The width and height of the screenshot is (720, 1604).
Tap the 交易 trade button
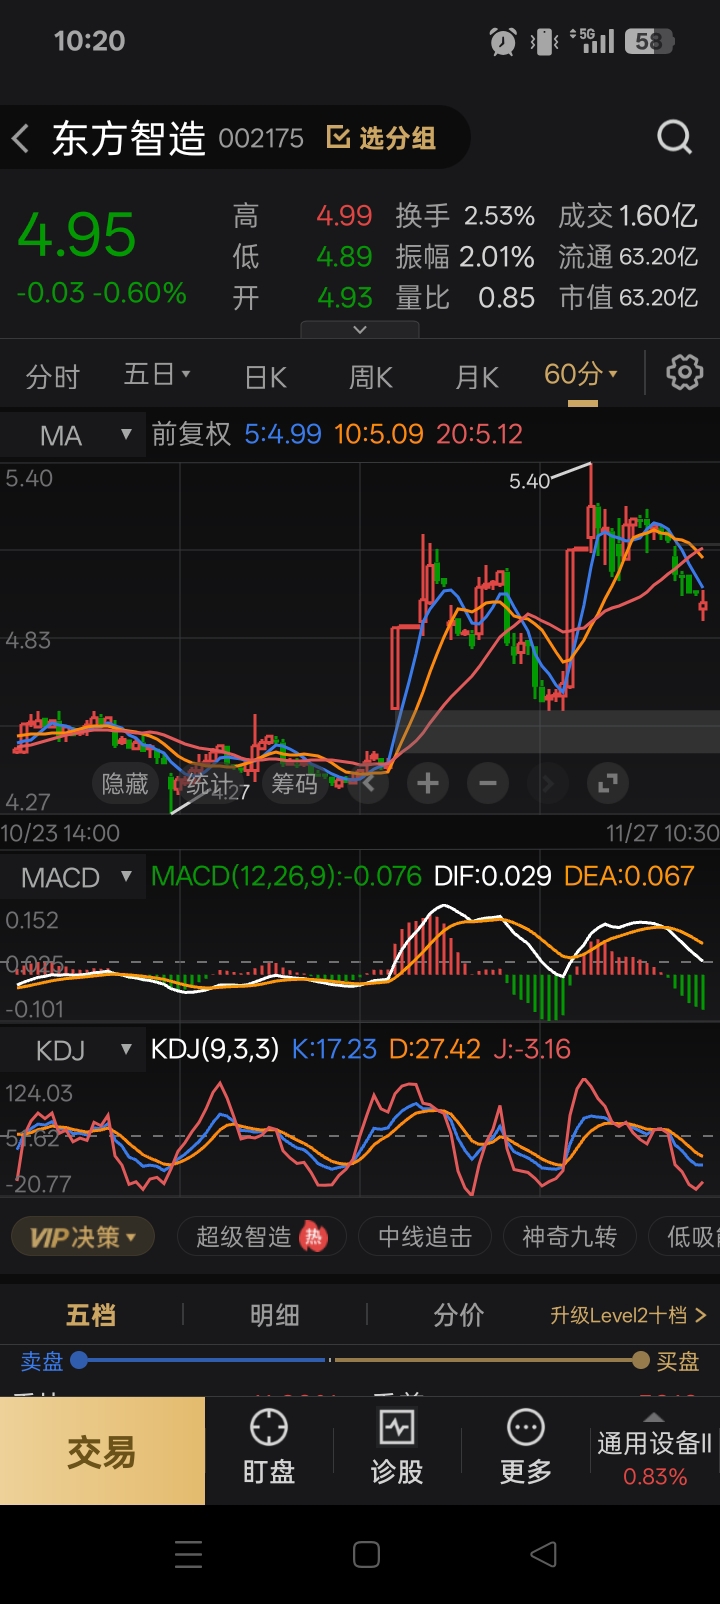102,1451
